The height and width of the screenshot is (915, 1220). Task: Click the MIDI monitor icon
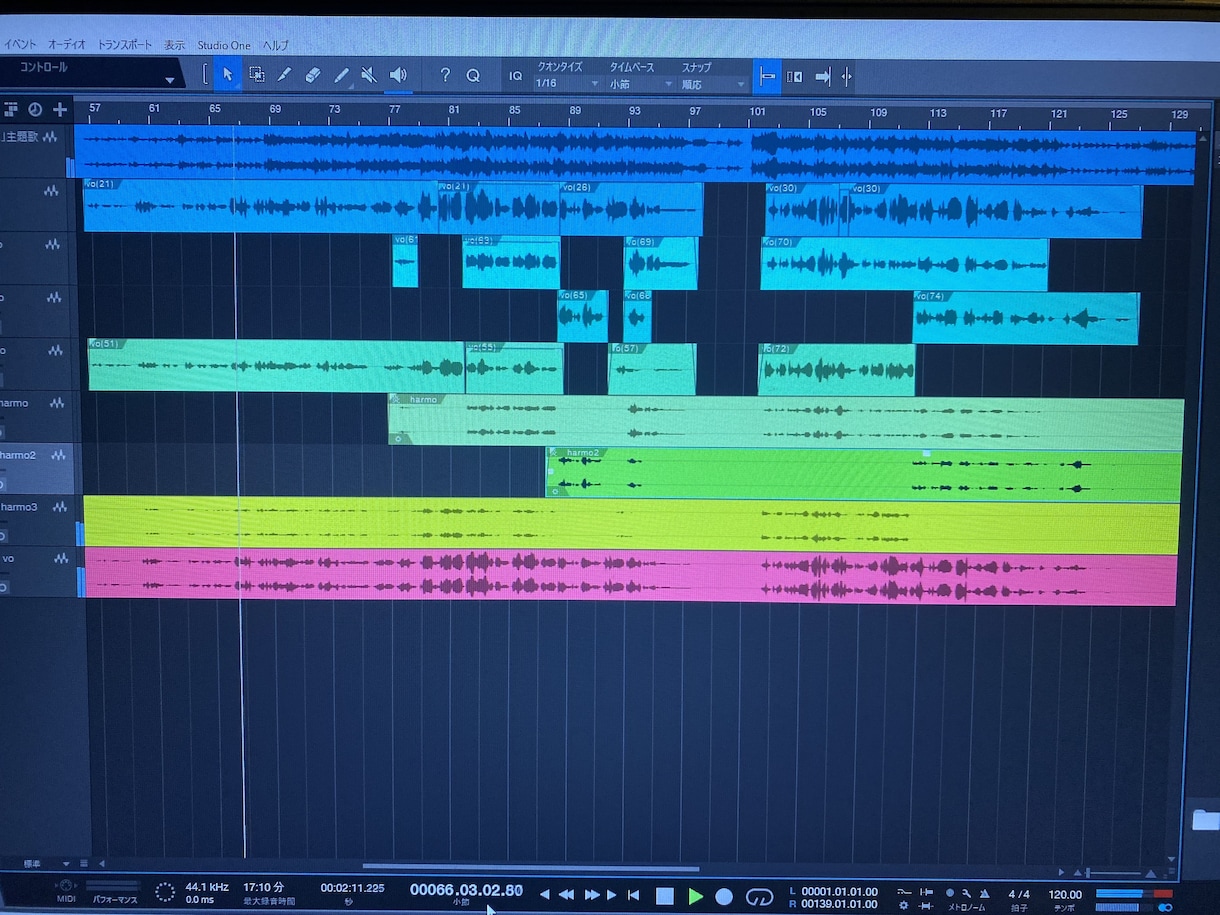[x=66, y=888]
